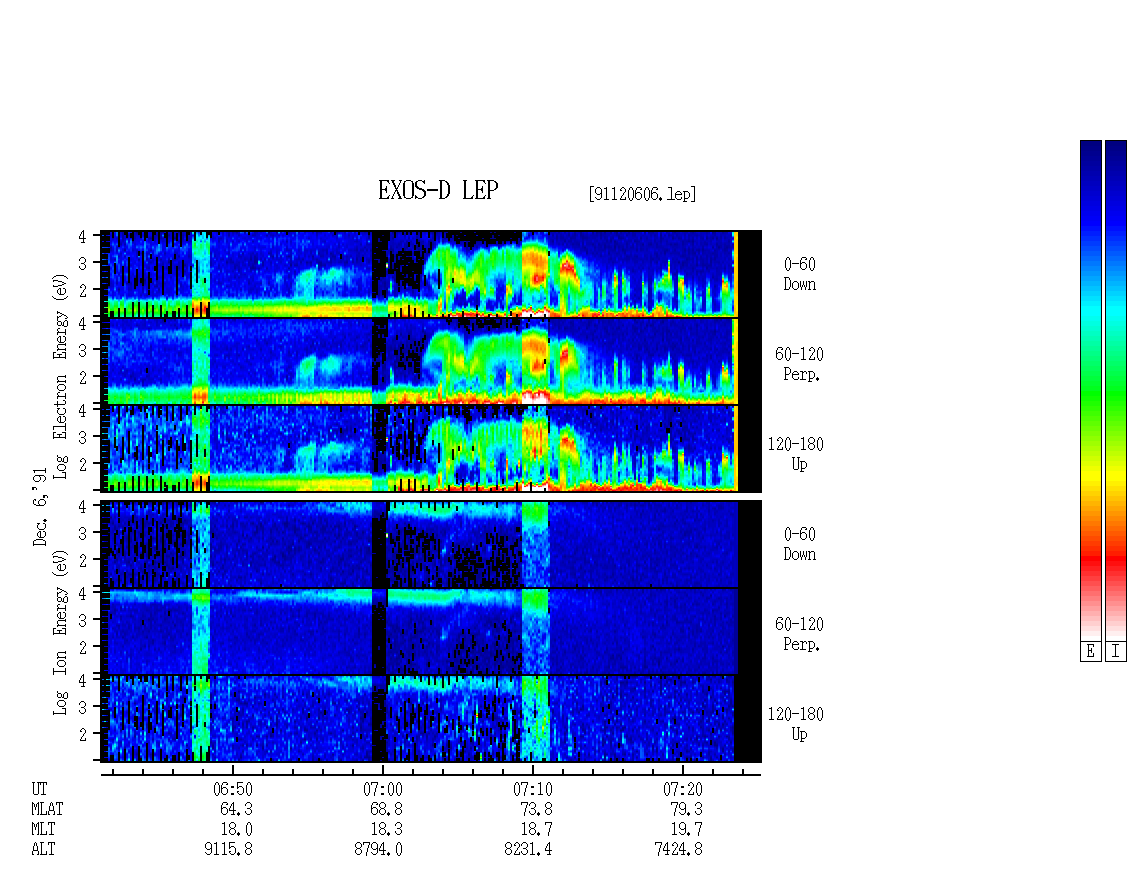The height and width of the screenshot is (875, 1130).
Task: Select the ALT value 9115.8
Action: [x=228, y=850]
